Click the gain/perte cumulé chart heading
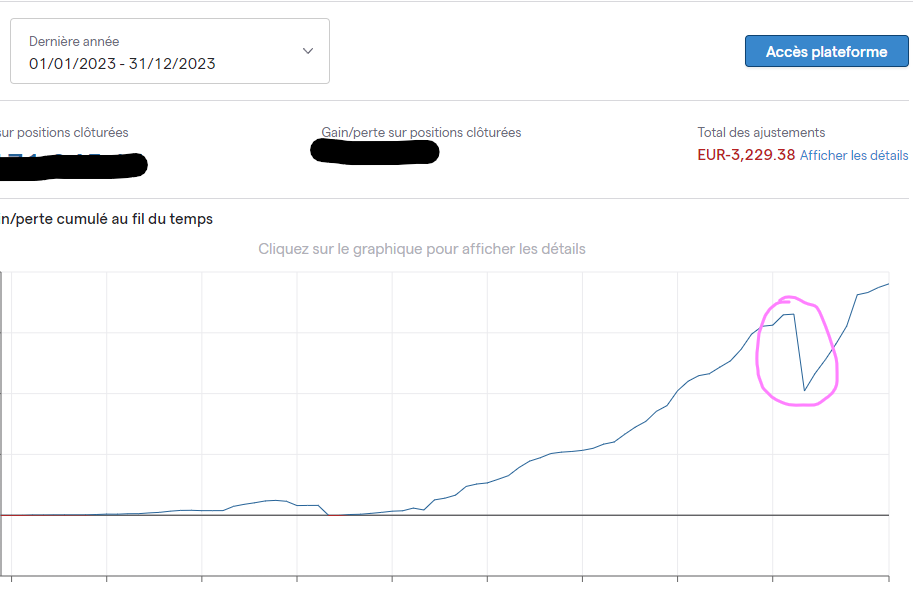The height and width of the screenshot is (593, 913). [x=107, y=219]
